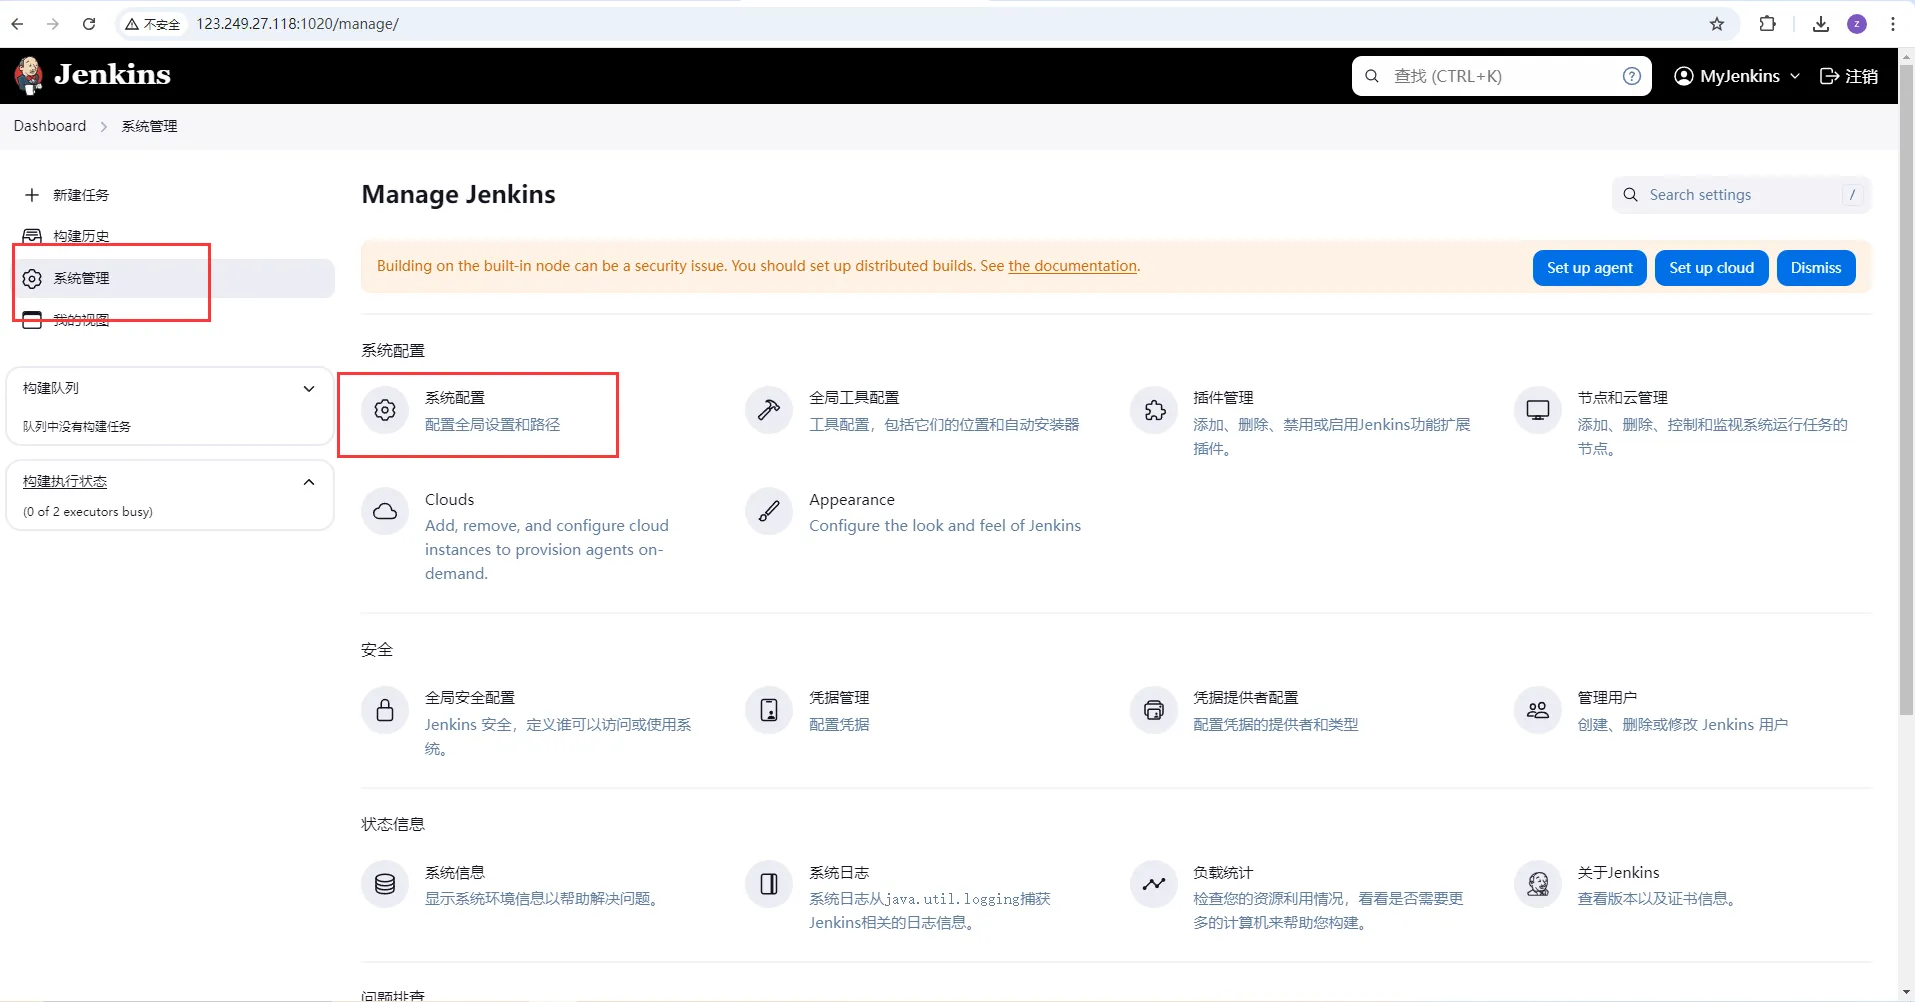Open the browser three-dot menu

(x=1893, y=24)
